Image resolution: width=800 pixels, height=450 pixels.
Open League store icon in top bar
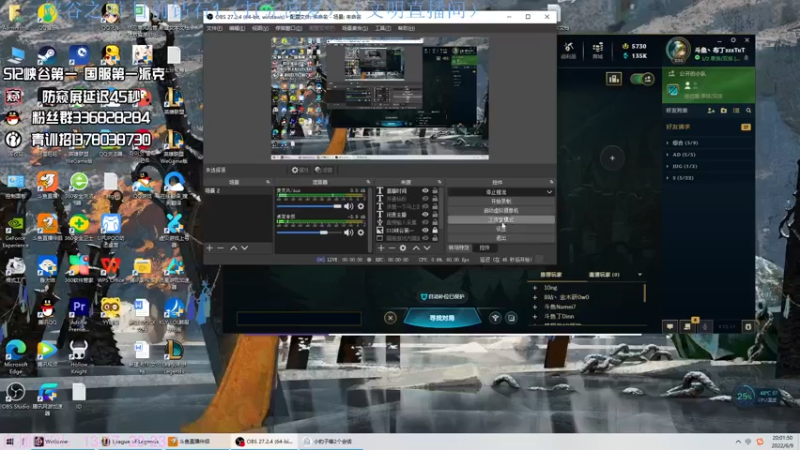[597, 50]
